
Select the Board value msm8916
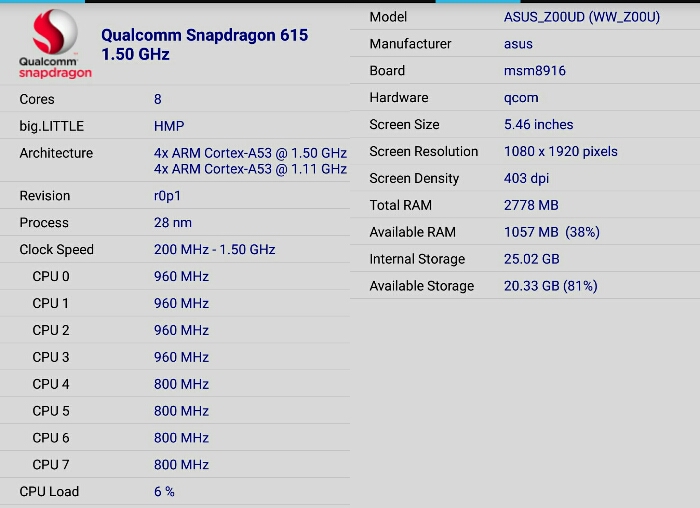coord(535,71)
